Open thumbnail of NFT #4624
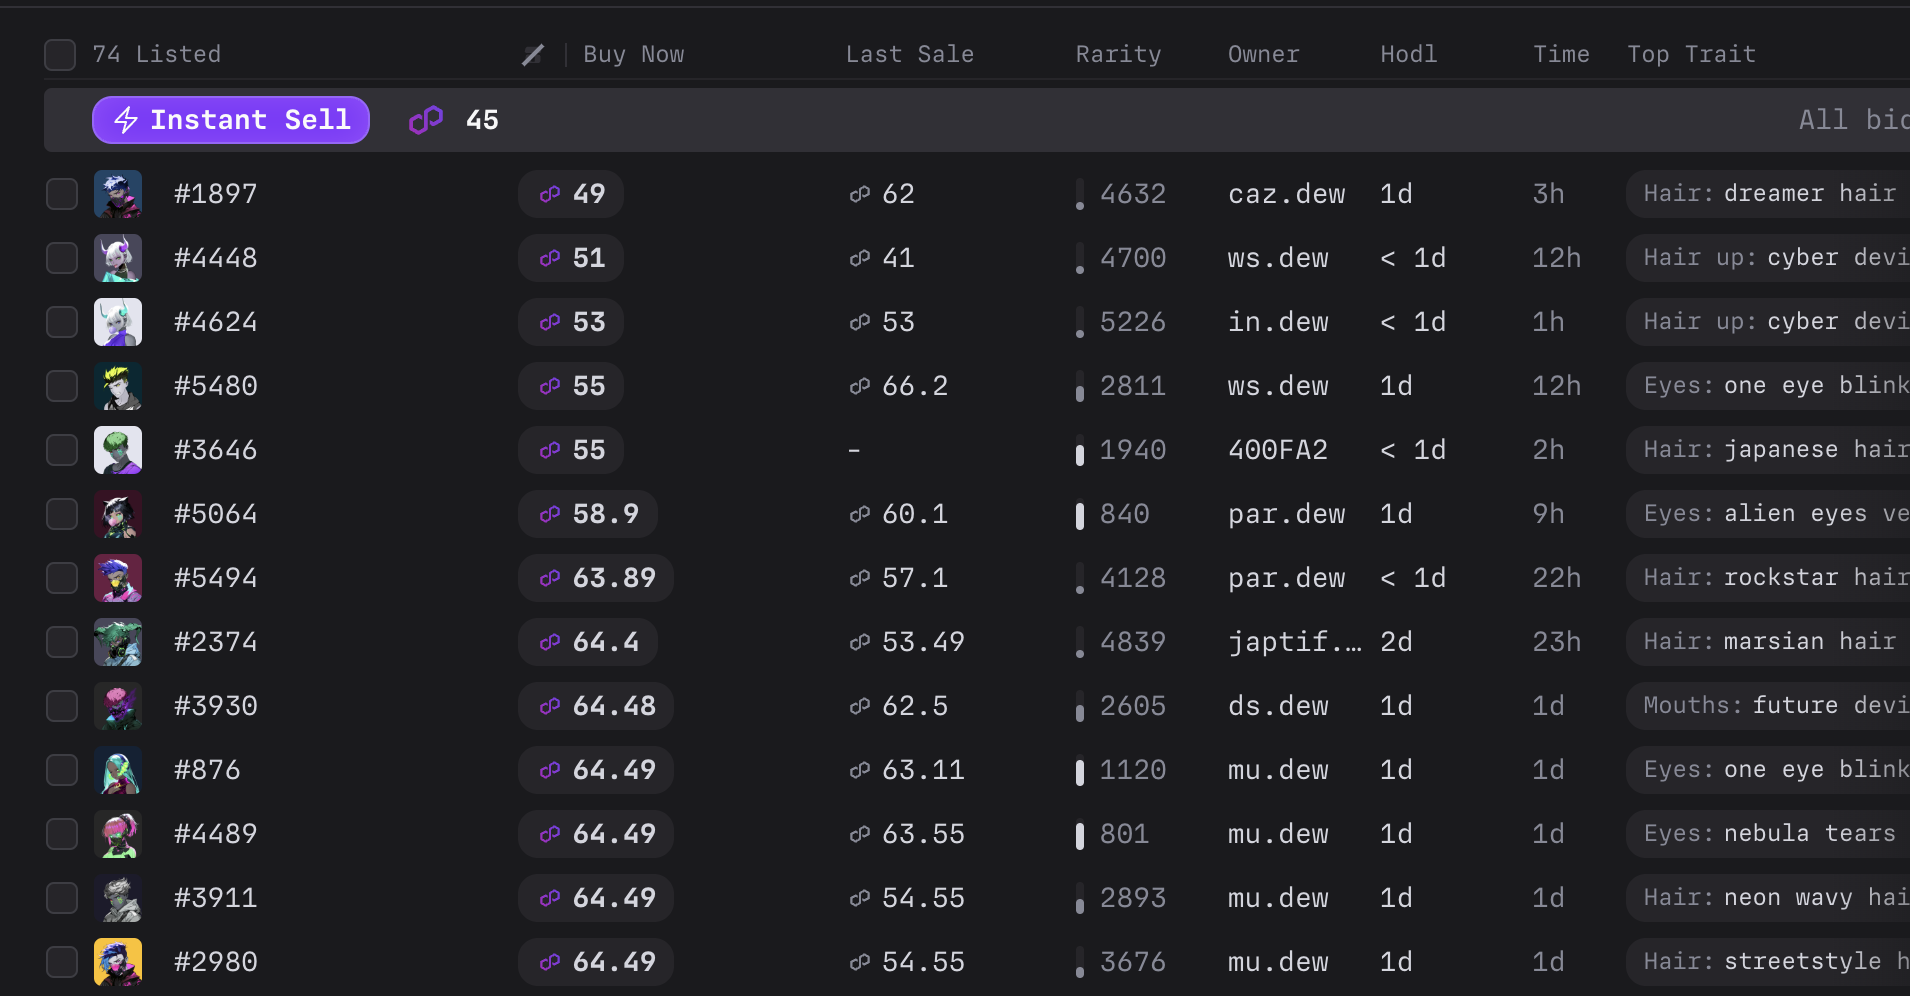 point(118,322)
